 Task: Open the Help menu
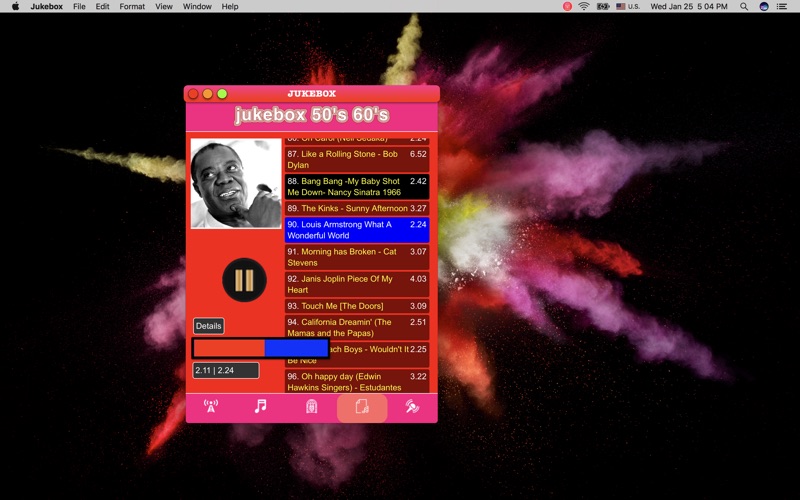pos(230,6)
